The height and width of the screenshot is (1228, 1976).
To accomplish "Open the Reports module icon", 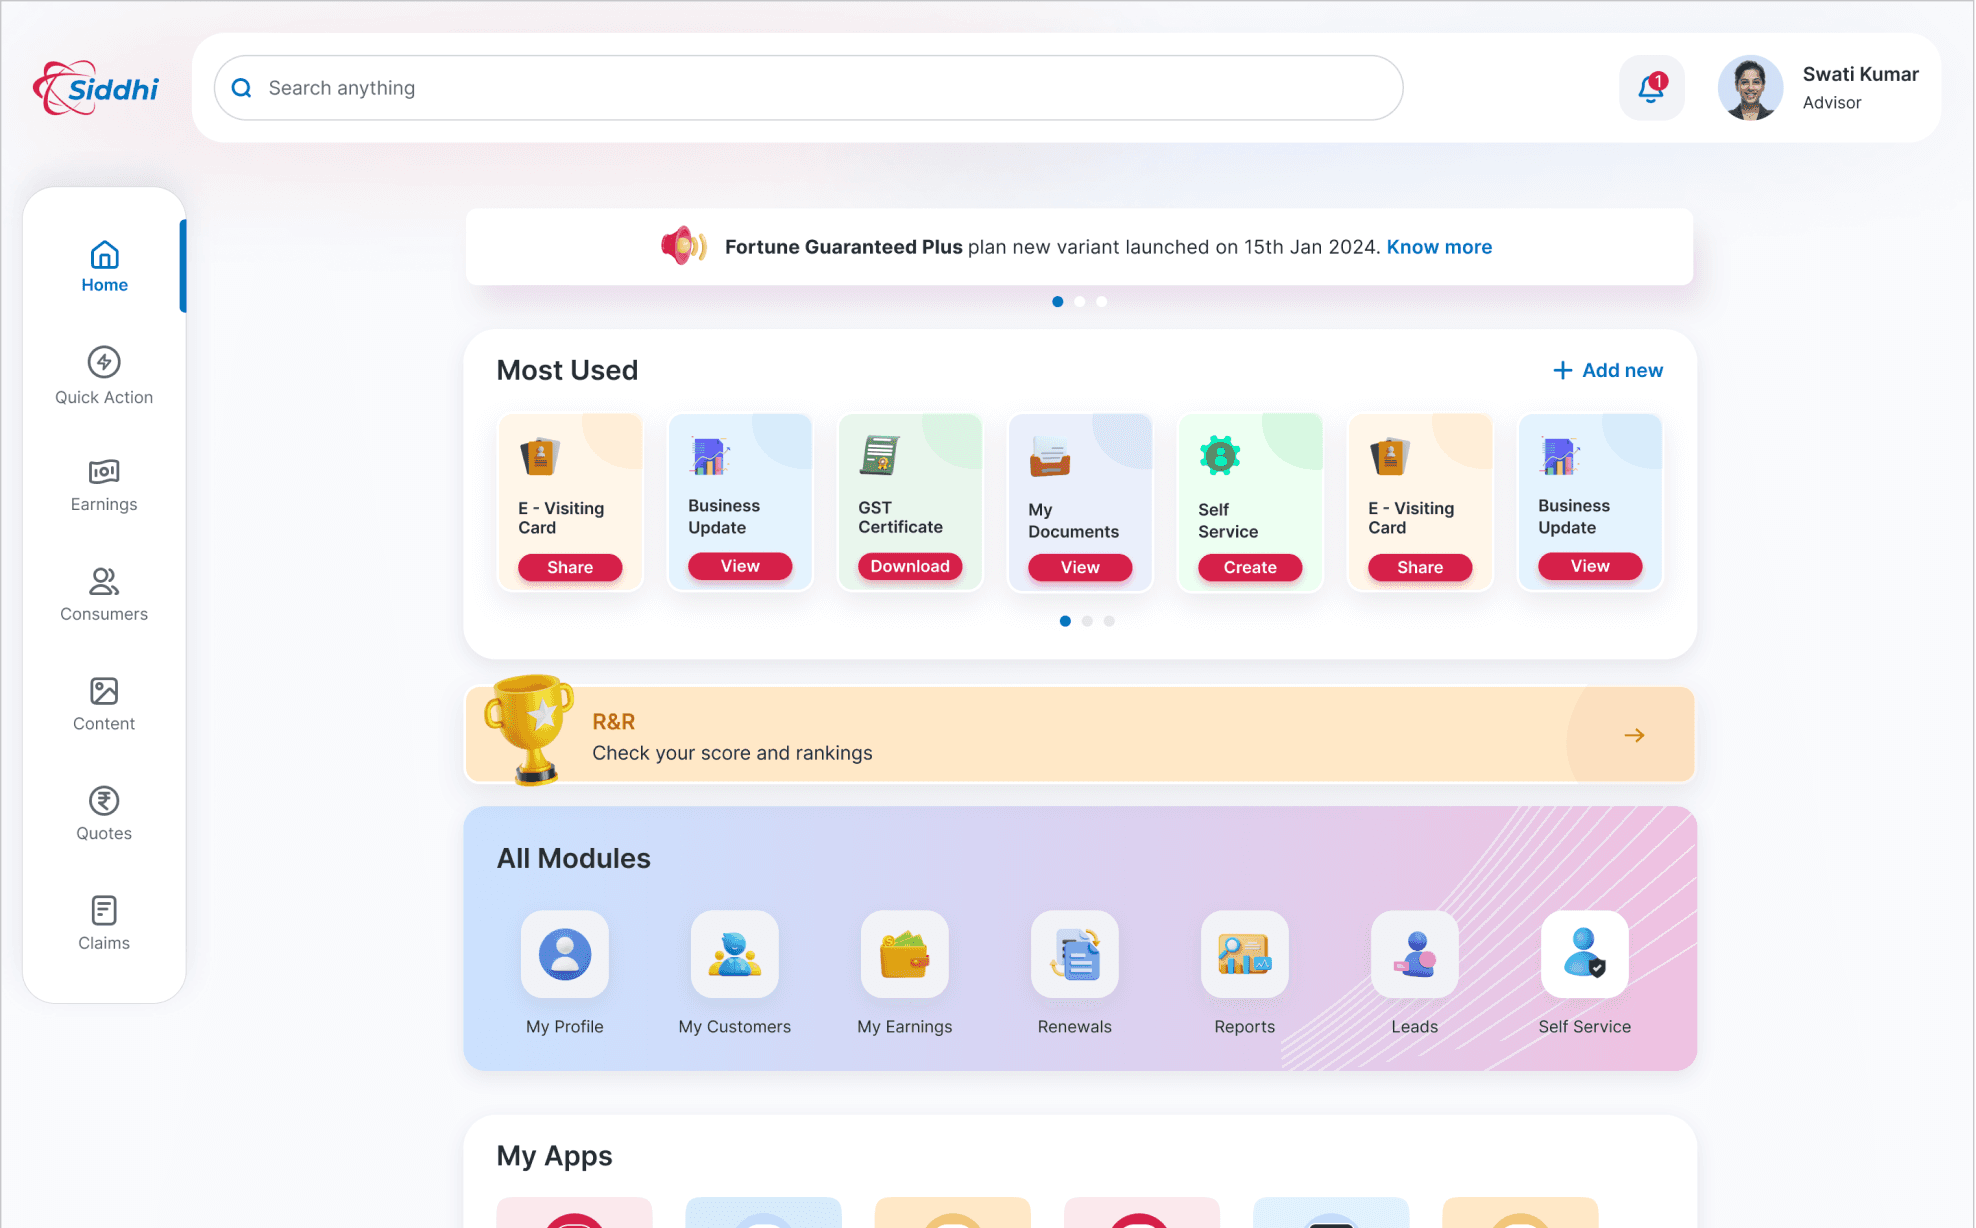I will [x=1244, y=954].
